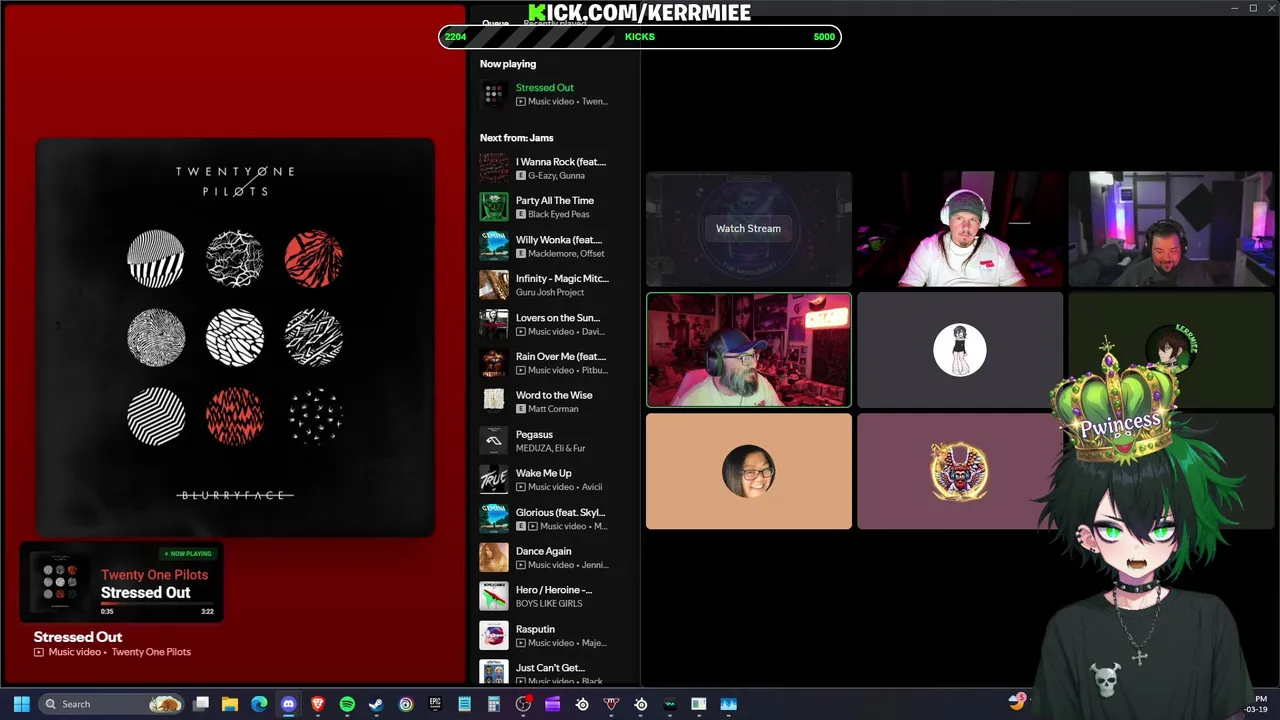Click the Infinity - Magic Mitc... cover thumbnail
The image size is (1280, 720).
494,285
